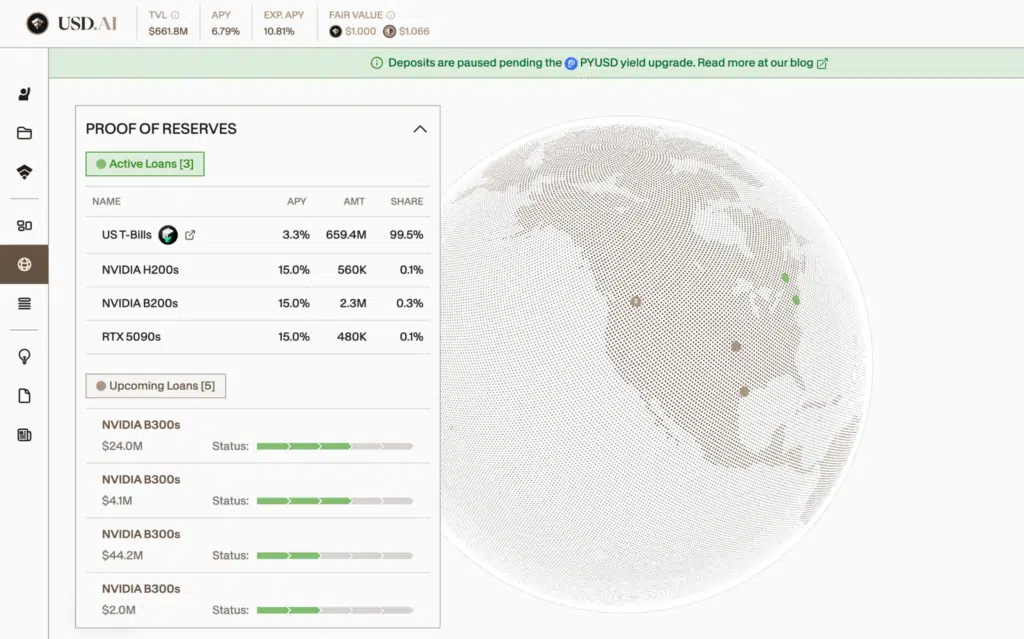Select the RTX 5090s loan row
The image size is (1024, 639).
coord(258,337)
